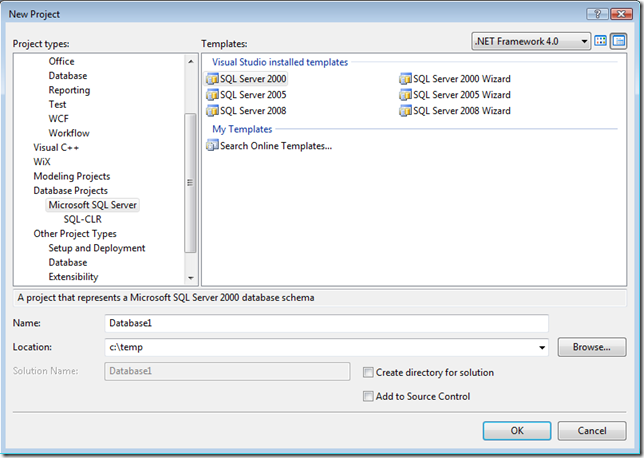Cancel the New Project dialog

click(592, 430)
